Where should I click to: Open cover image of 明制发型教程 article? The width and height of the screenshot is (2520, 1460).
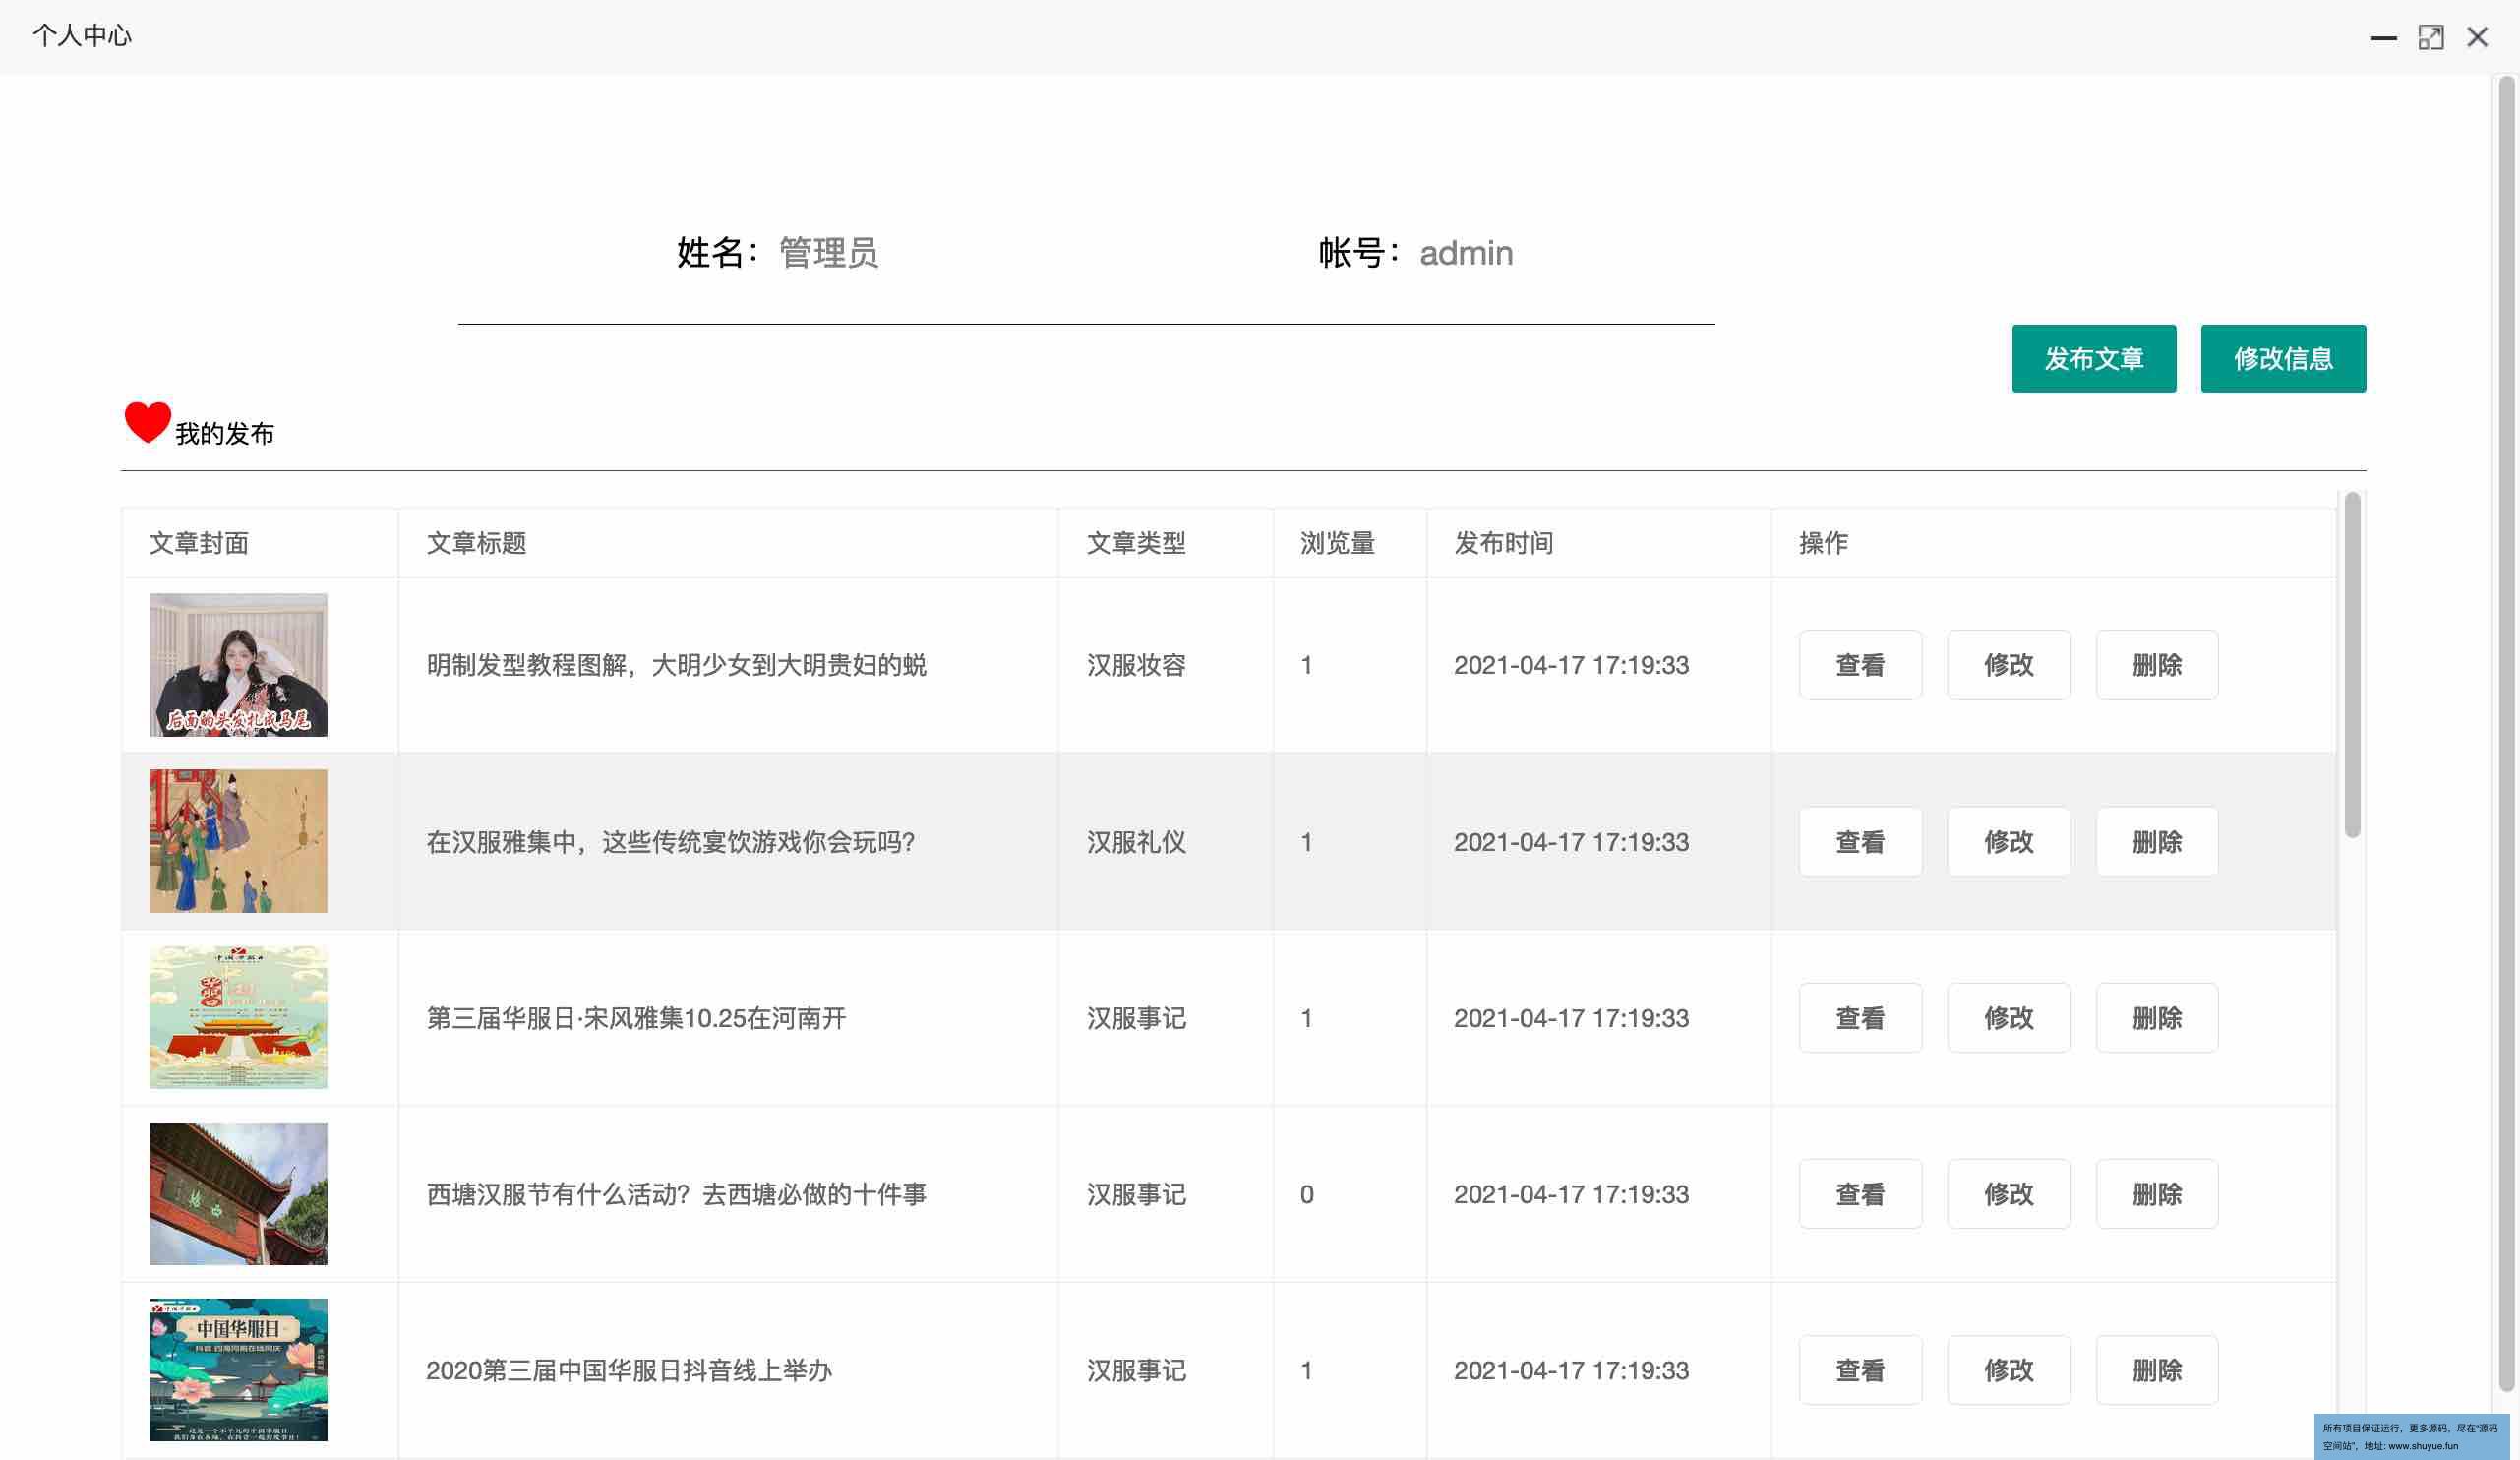tap(238, 665)
